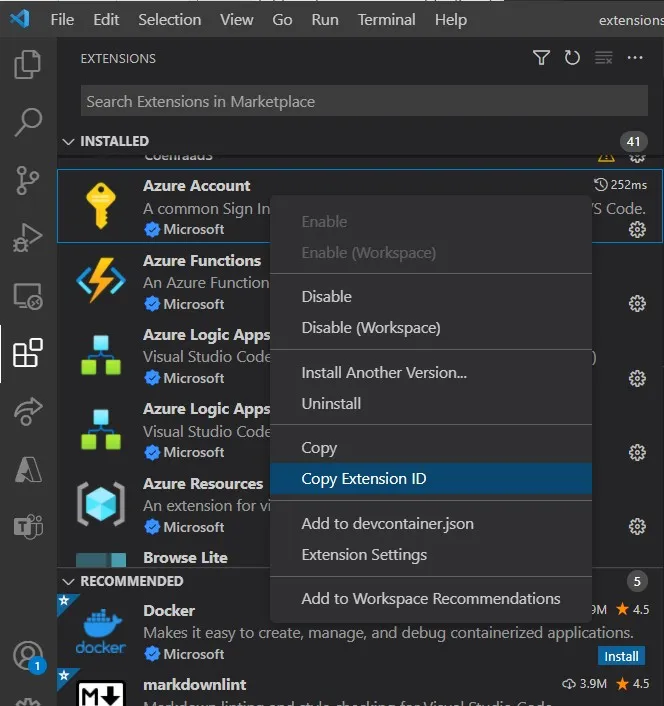Click the Azure Account key icon
Screen dimensions: 664x706
coord(101,206)
